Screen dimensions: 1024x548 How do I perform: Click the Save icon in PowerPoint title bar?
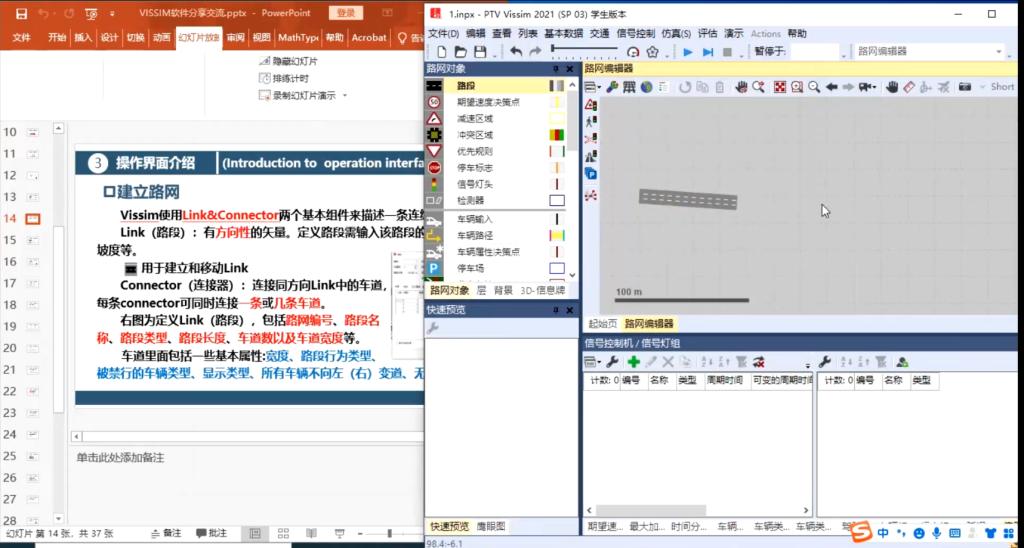[x=22, y=13]
